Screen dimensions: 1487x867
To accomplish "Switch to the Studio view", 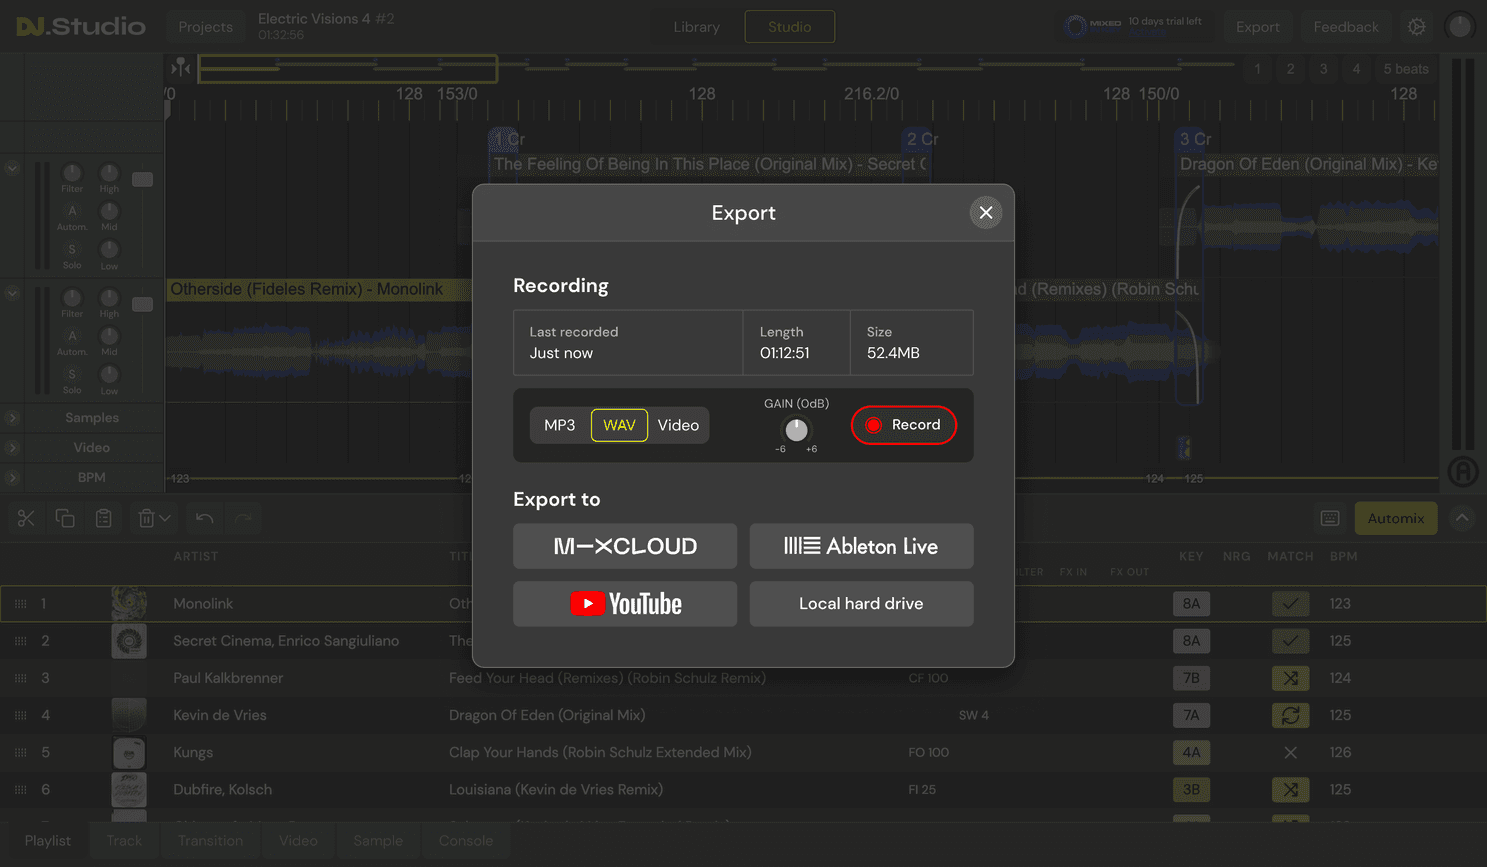I will click(x=790, y=27).
